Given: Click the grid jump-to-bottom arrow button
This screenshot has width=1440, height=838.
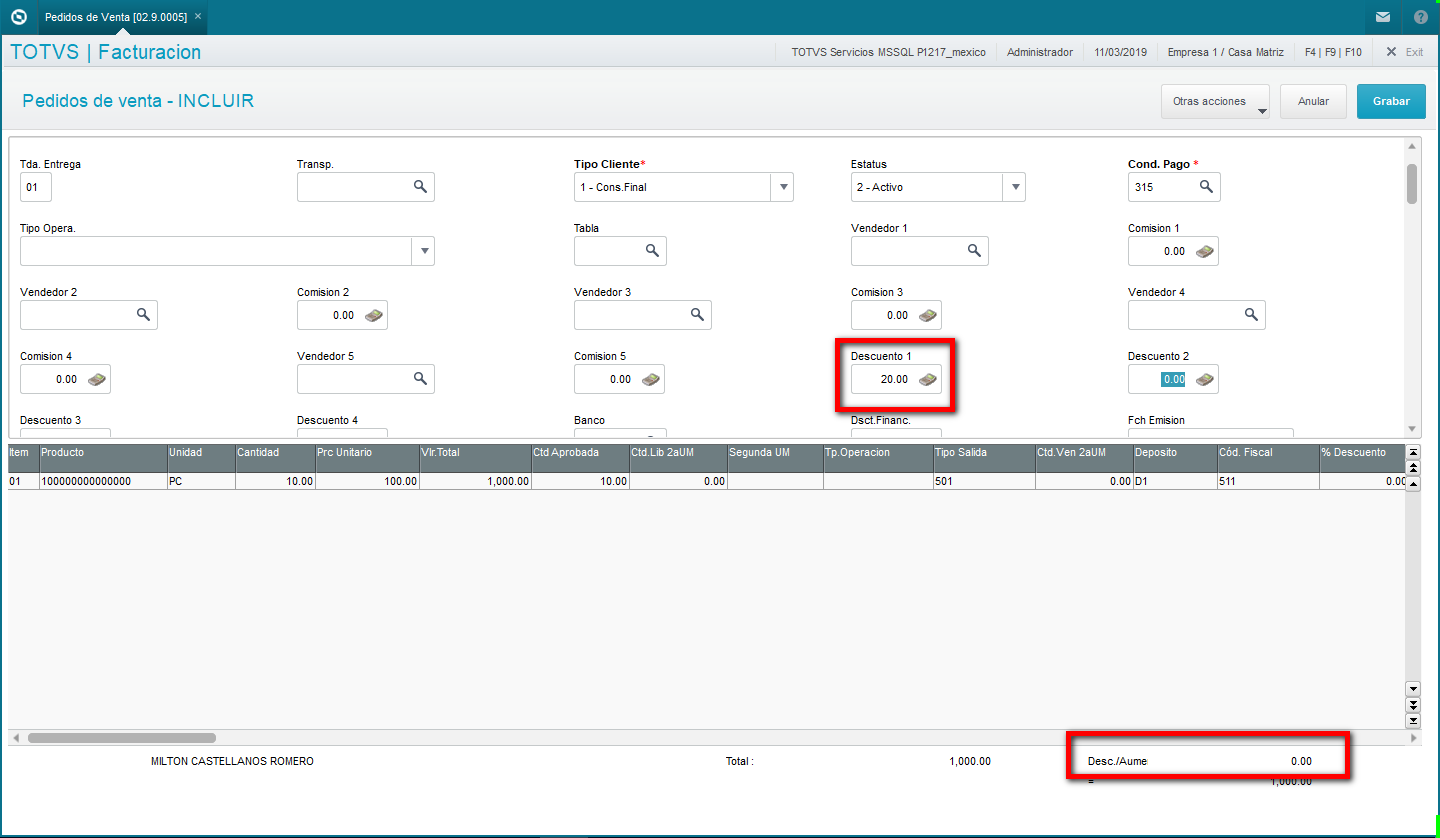Looking at the screenshot, I should 1413,720.
